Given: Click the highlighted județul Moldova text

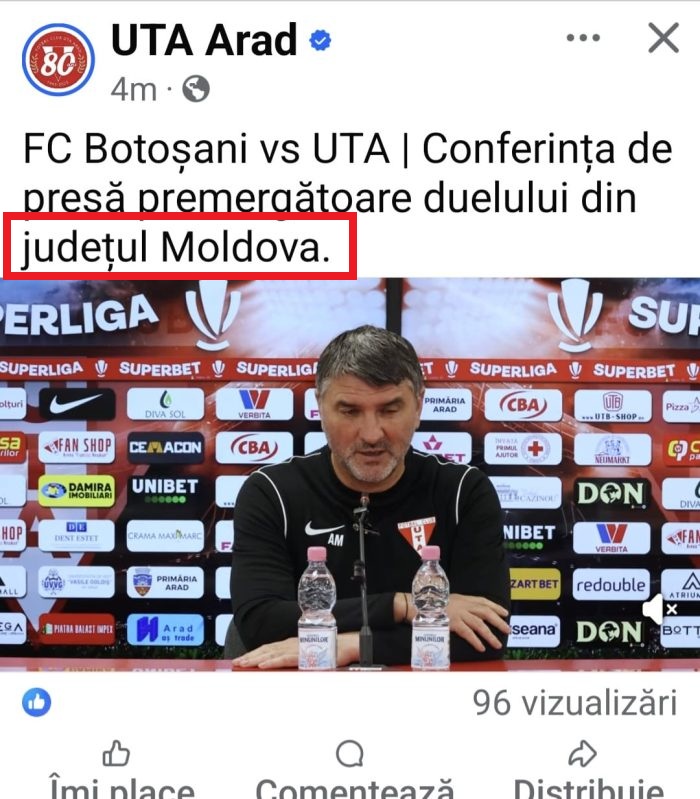Looking at the screenshot, I should 176,248.
